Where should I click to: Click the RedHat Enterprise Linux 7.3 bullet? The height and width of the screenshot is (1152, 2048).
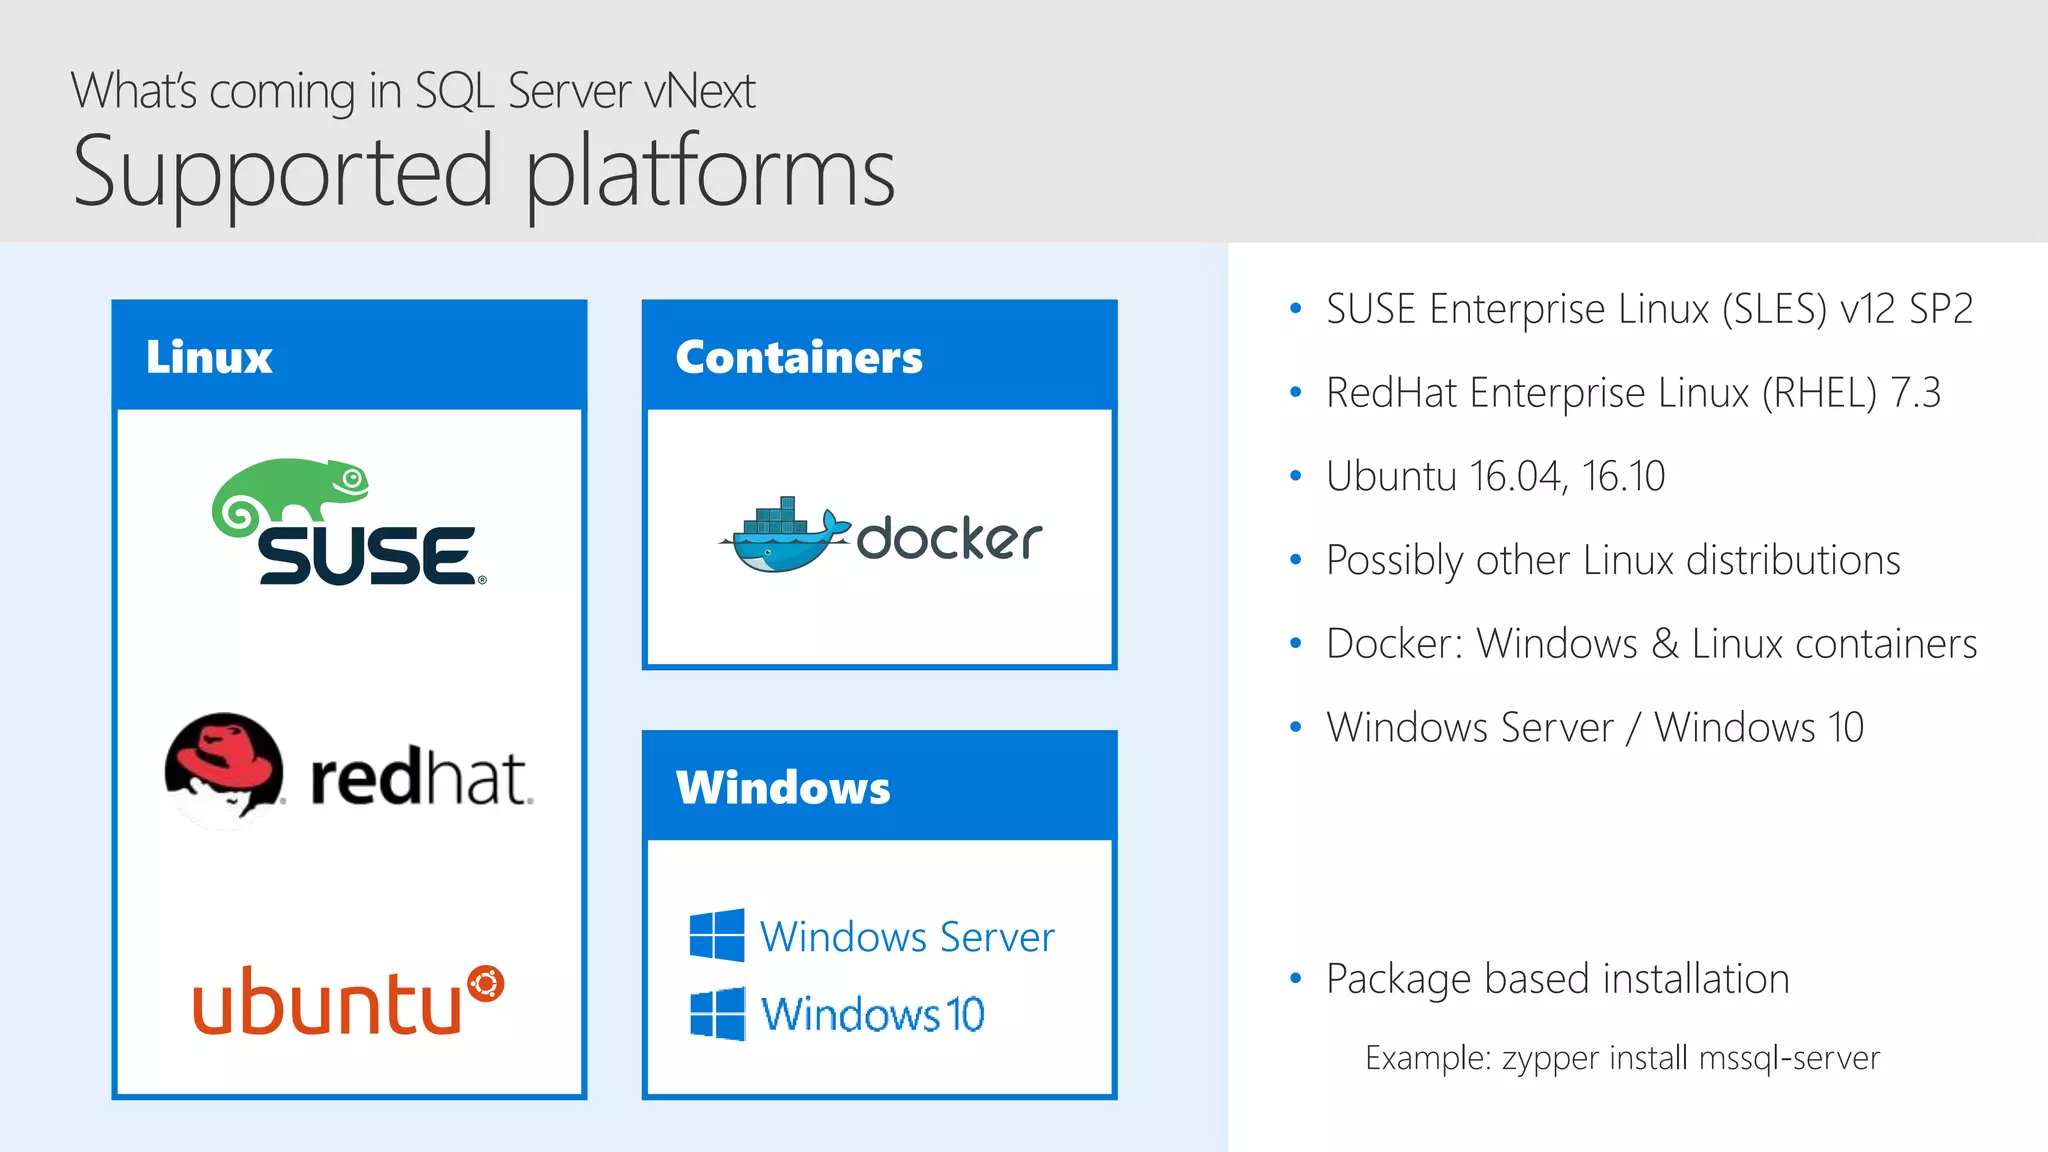pos(1632,393)
